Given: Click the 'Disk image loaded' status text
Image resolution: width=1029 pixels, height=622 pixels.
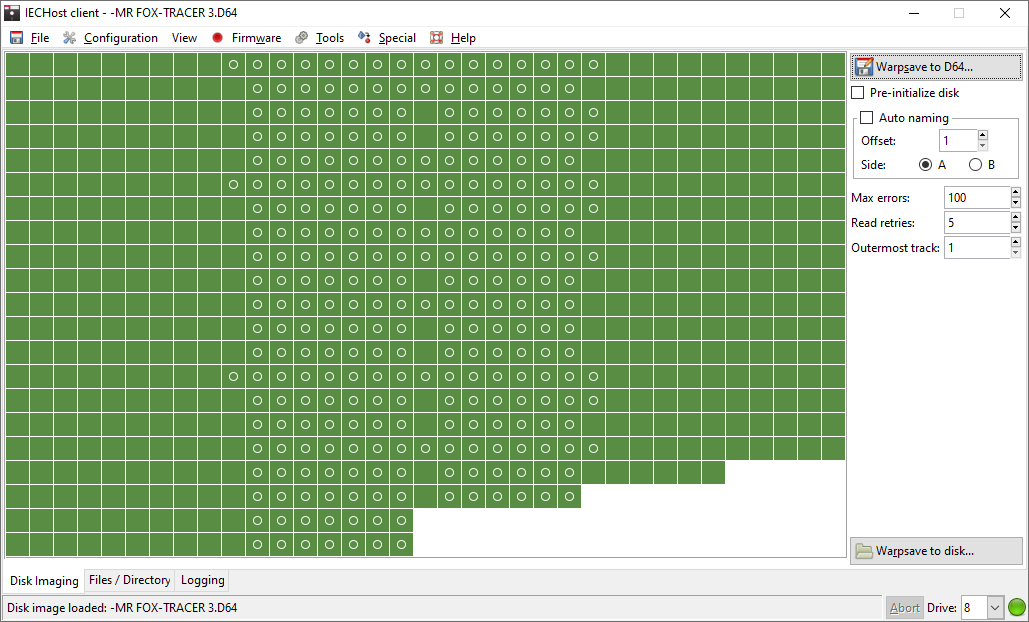Looking at the screenshot, I should 122,608.
